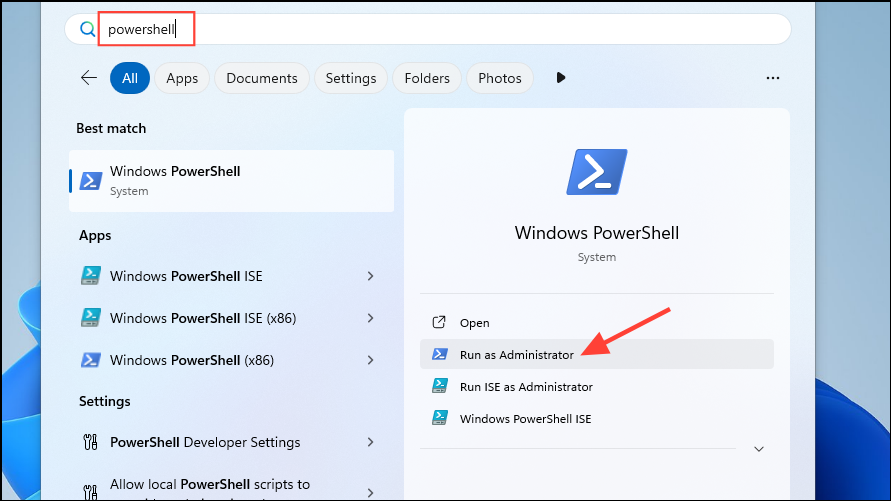Go back with the left arrow
891x501 pixels.
coord(89,78)
